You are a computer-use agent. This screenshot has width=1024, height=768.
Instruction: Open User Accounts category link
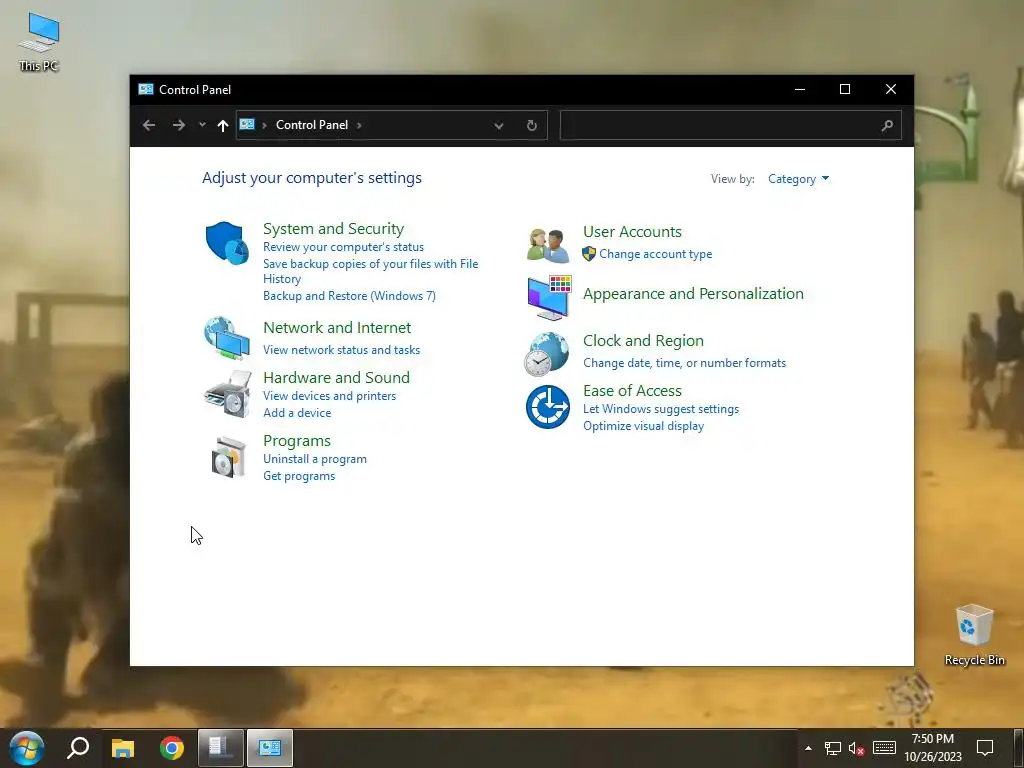tap(632, 232)
